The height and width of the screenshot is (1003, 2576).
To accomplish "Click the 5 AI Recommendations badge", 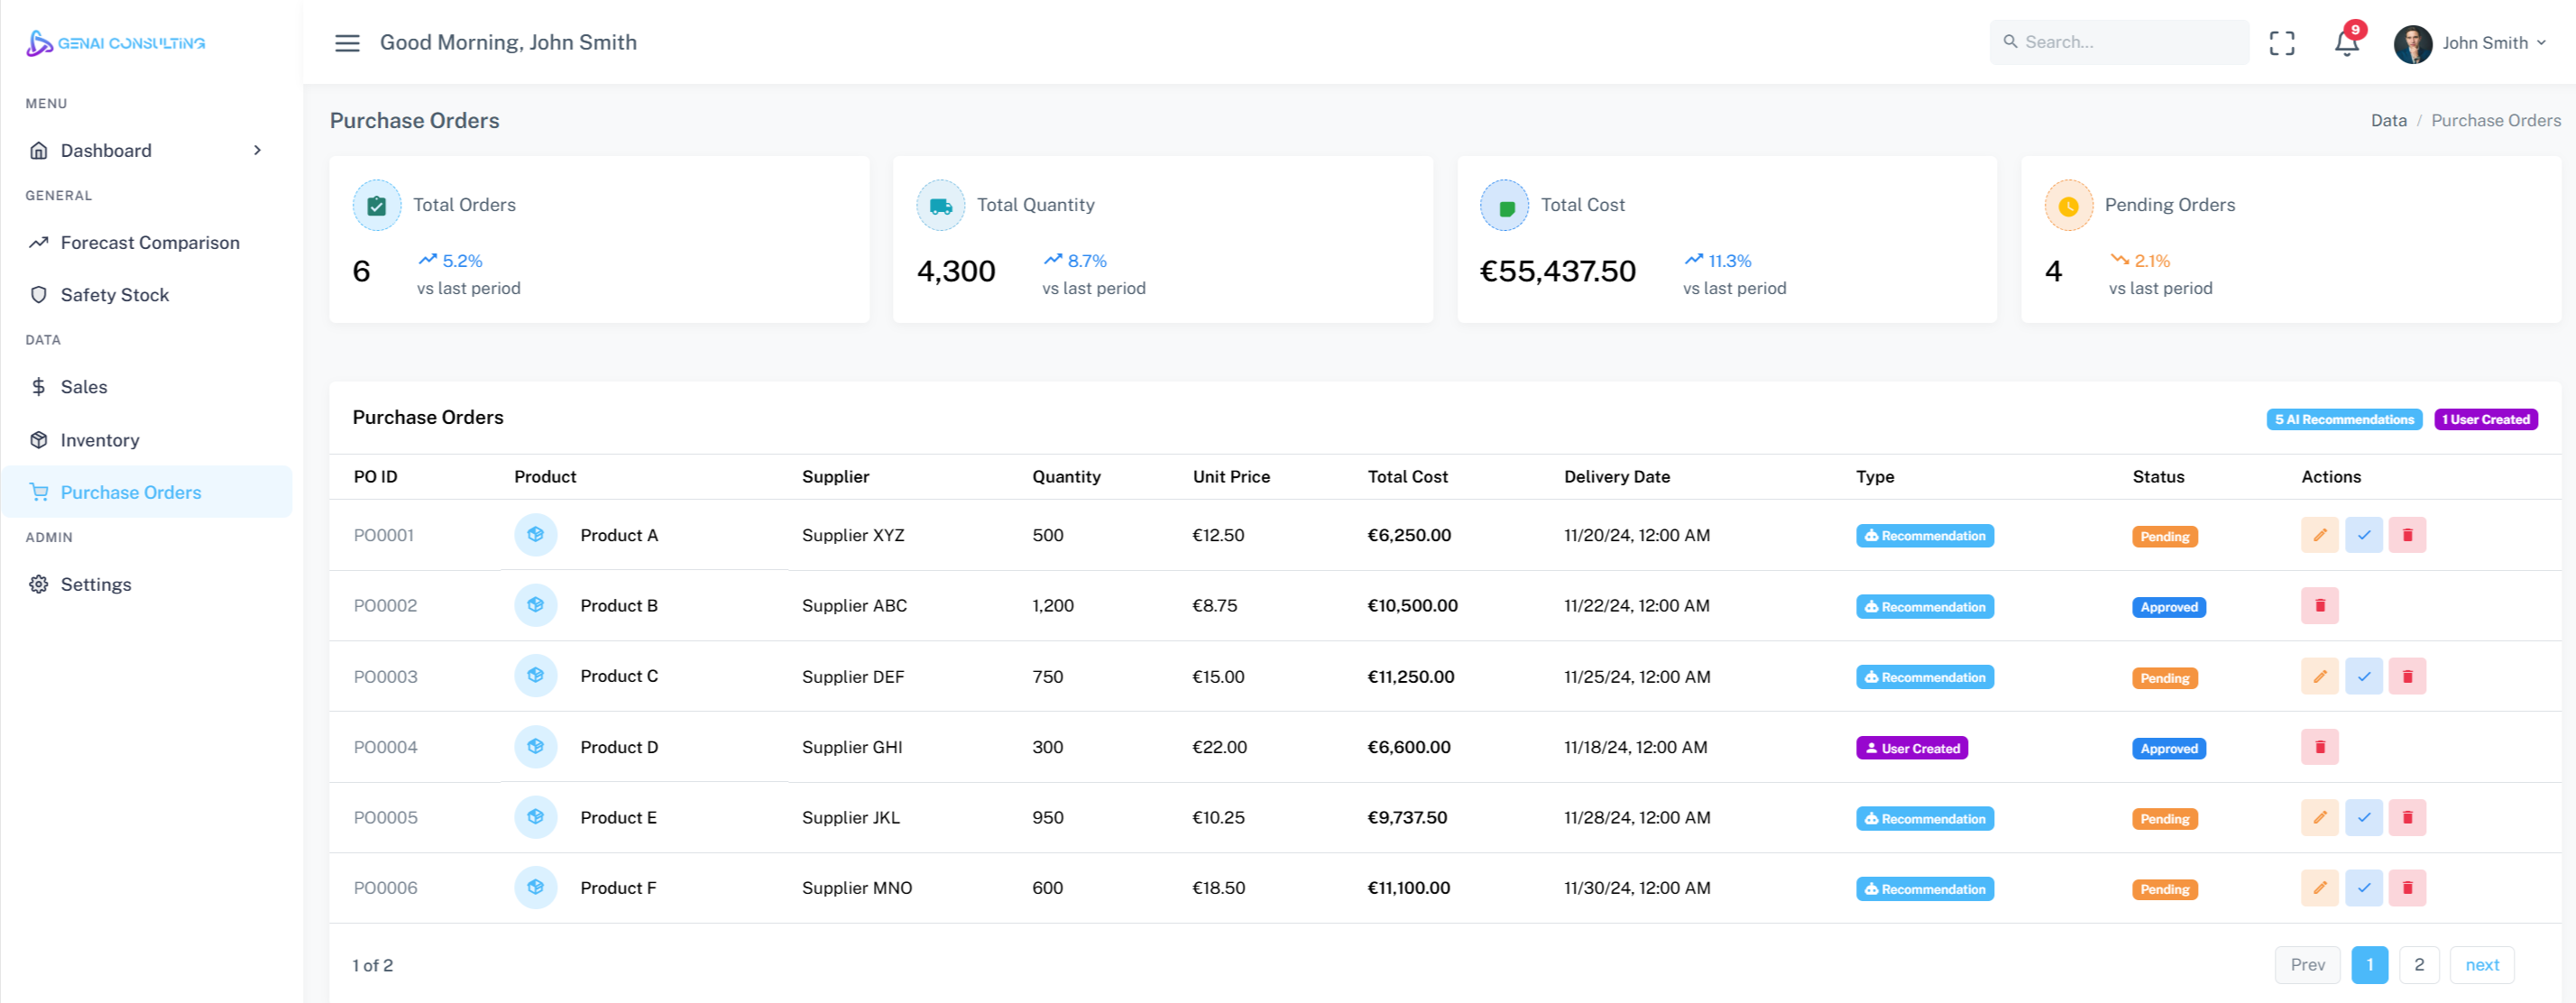I will (2343, 419).
